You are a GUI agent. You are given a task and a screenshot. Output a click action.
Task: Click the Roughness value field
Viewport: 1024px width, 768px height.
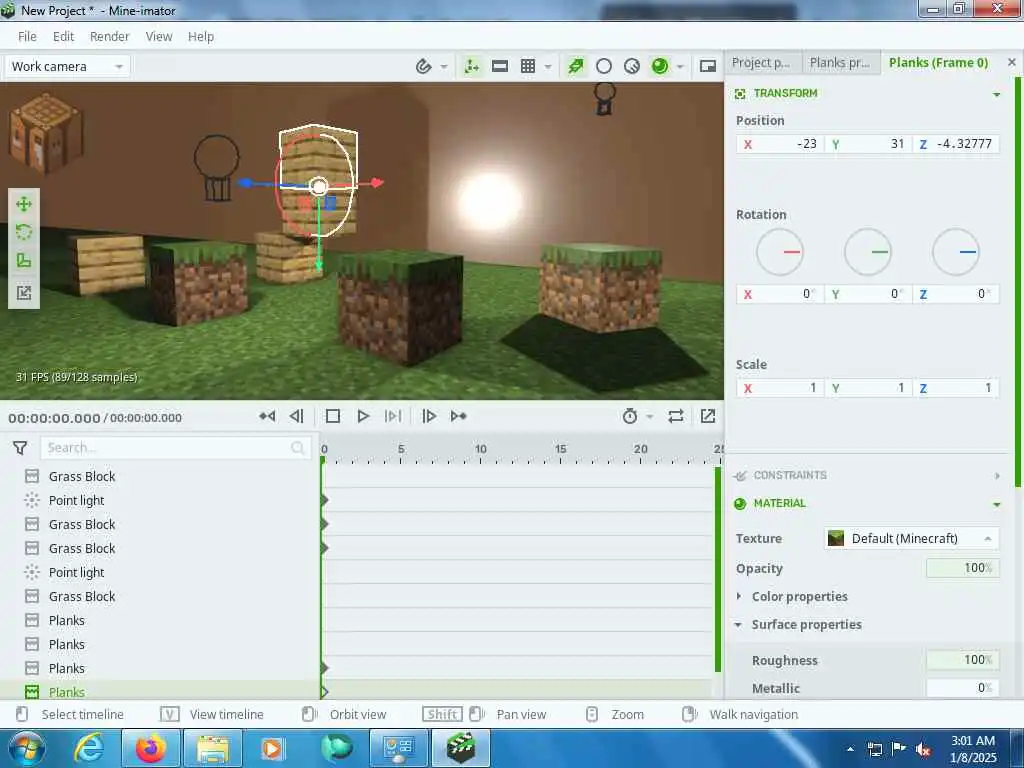963,660
